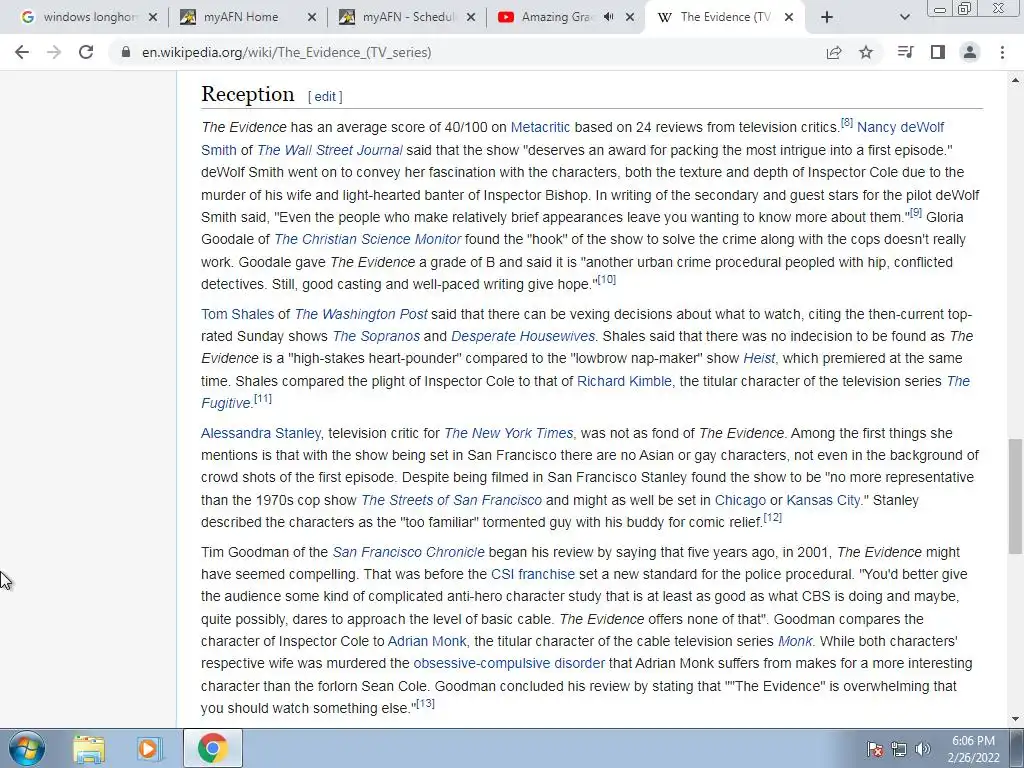Open The Christian Science Monitor link
The image size is (1024, 768).
tap(368, 240)
